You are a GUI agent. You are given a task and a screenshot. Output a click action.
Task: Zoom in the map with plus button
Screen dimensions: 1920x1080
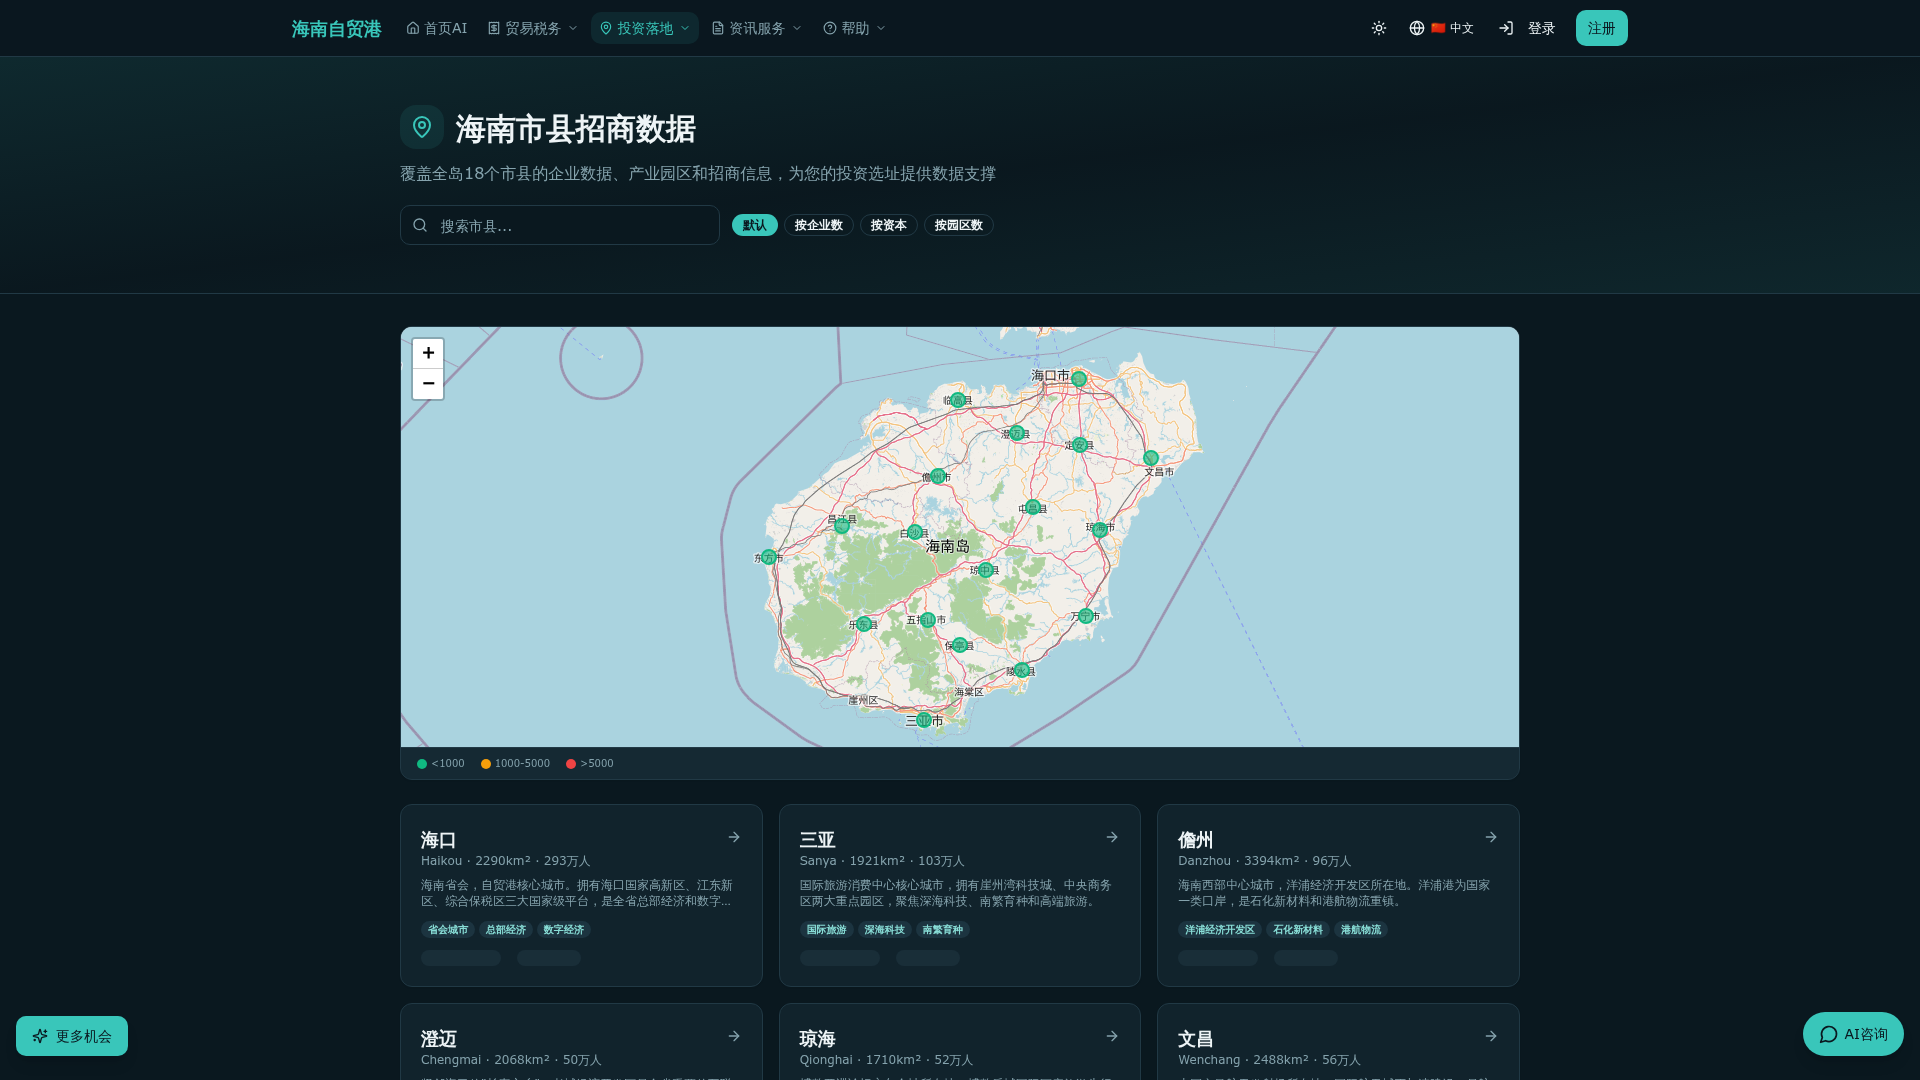pos(428,353)
